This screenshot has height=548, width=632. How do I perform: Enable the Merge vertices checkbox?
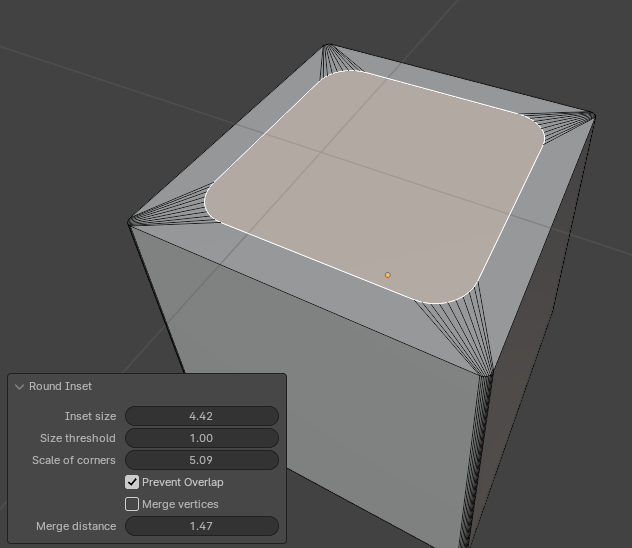click(x=132, y=504)
